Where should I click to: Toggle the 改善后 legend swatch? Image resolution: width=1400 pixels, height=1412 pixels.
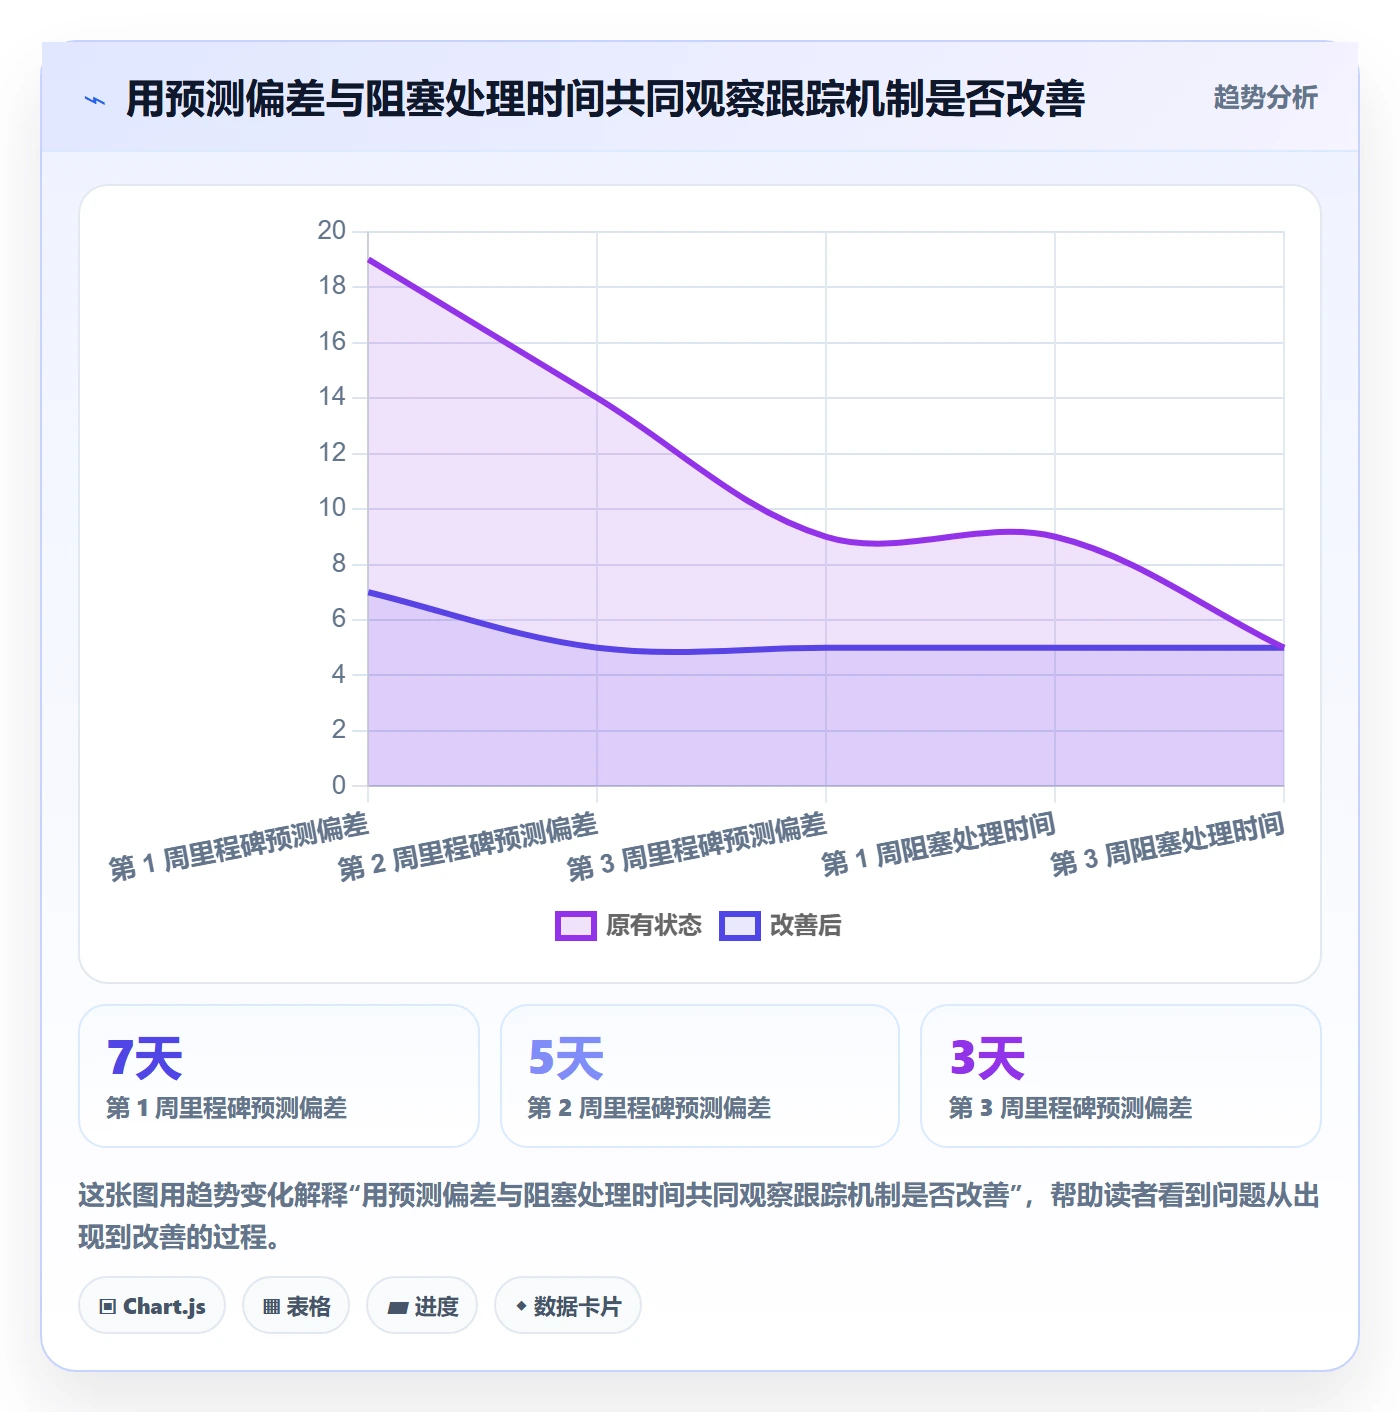click(740, 926)
